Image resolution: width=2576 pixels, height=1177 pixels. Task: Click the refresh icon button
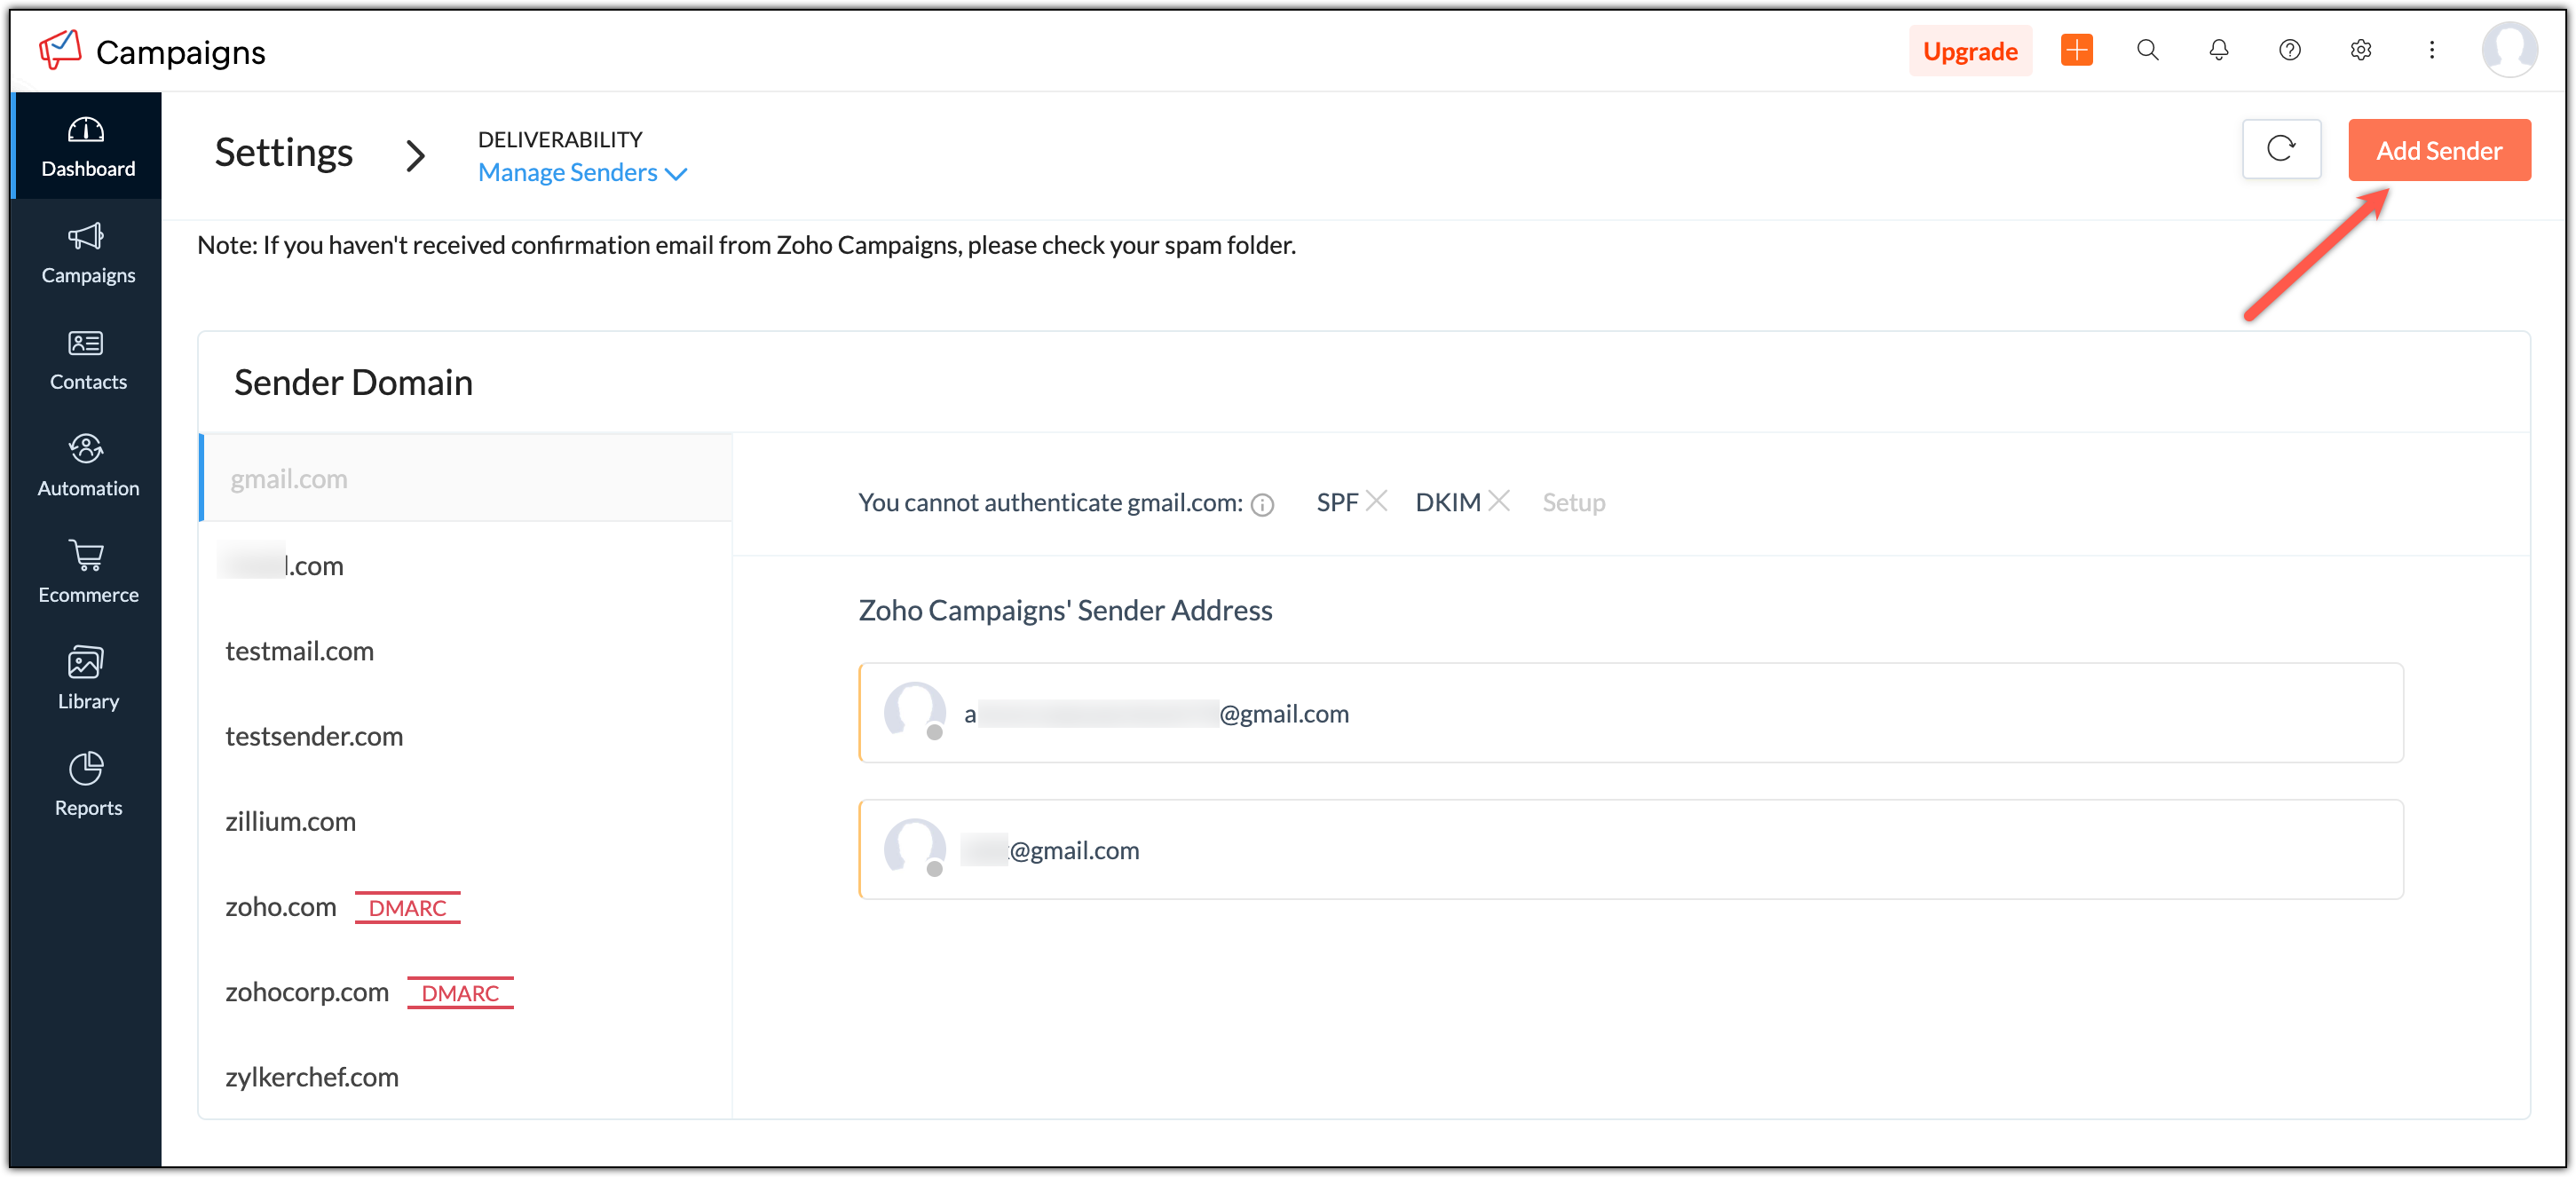[x=2281, y=150]
